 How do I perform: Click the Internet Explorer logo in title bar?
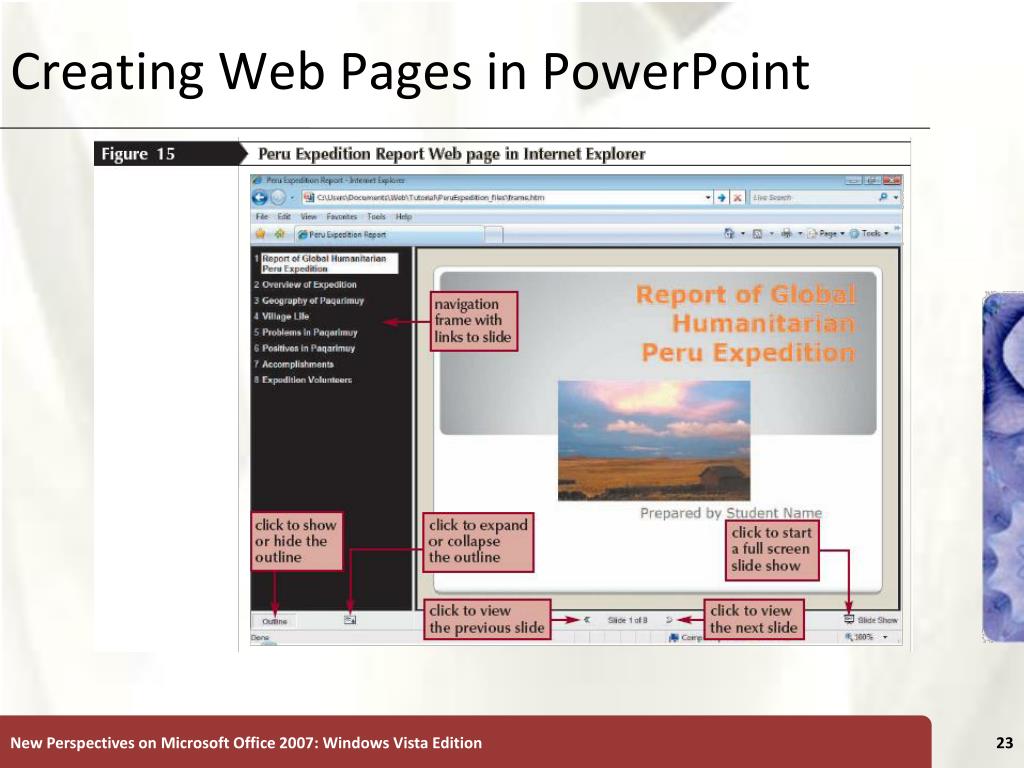coord(258,180)
